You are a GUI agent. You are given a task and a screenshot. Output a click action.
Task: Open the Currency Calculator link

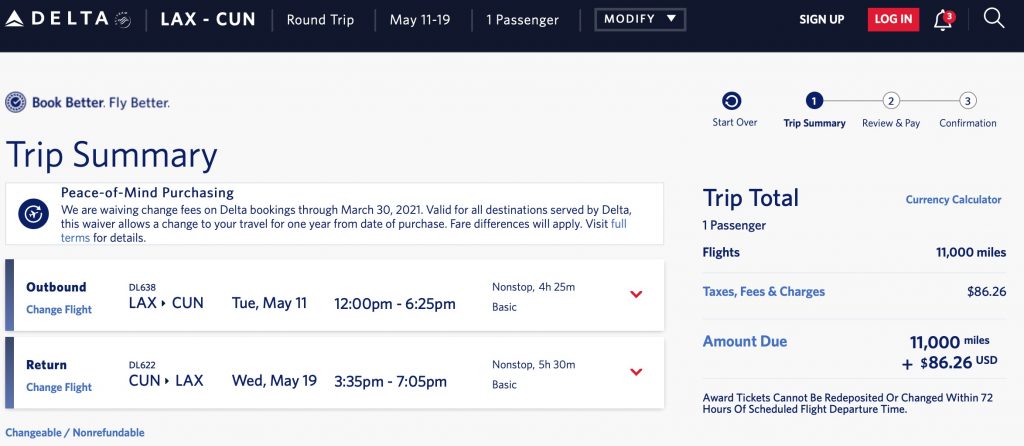953,200
